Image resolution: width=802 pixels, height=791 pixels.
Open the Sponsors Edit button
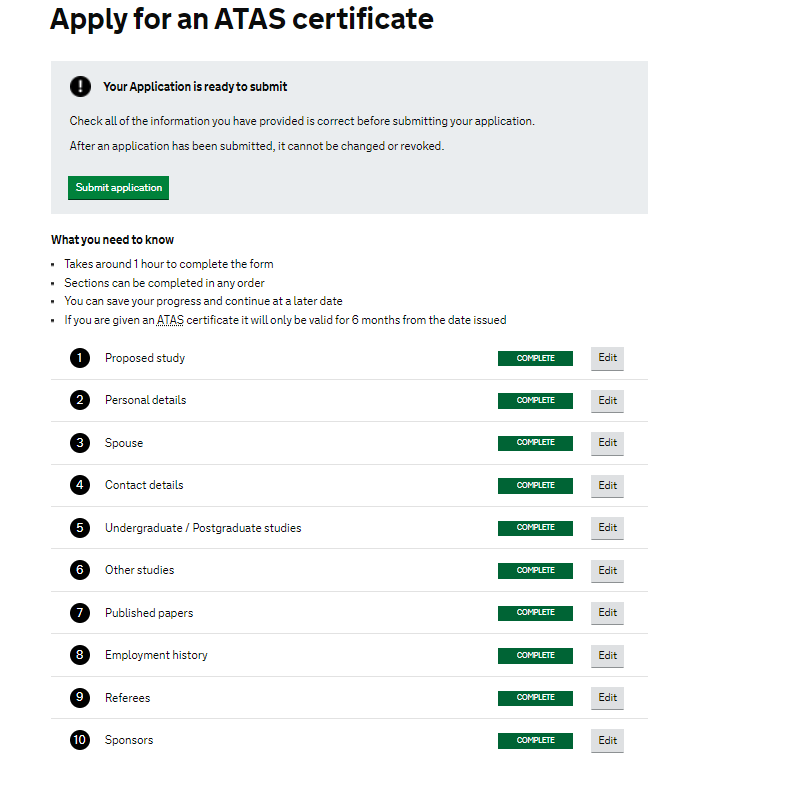click(x=607, y=740)
